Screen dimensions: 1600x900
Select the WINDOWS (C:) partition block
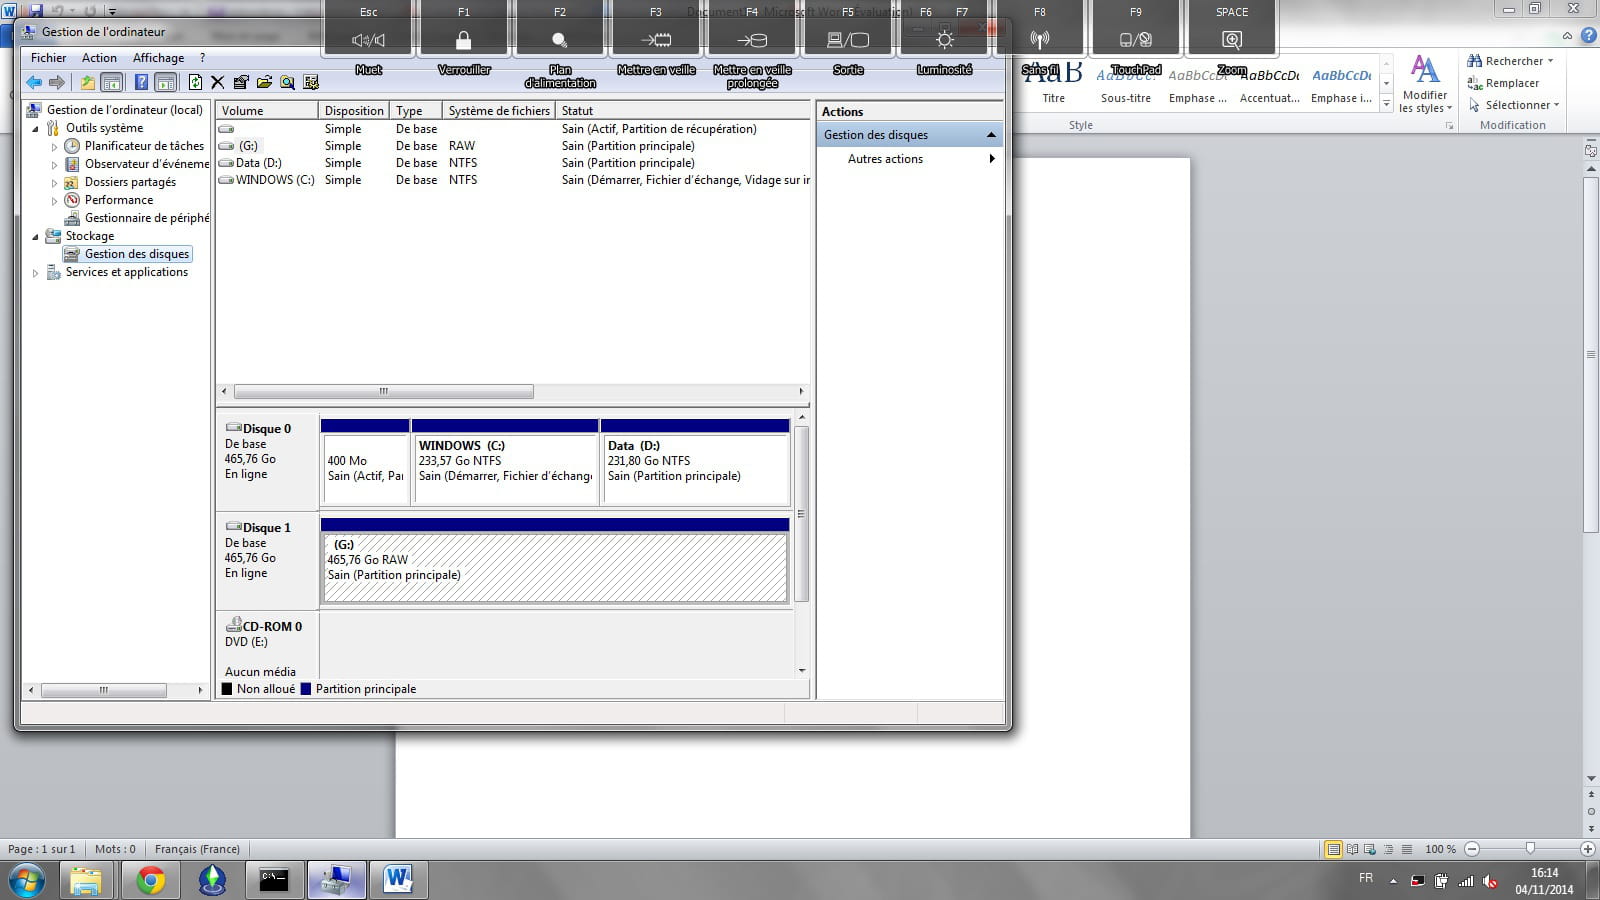(505, 468)
